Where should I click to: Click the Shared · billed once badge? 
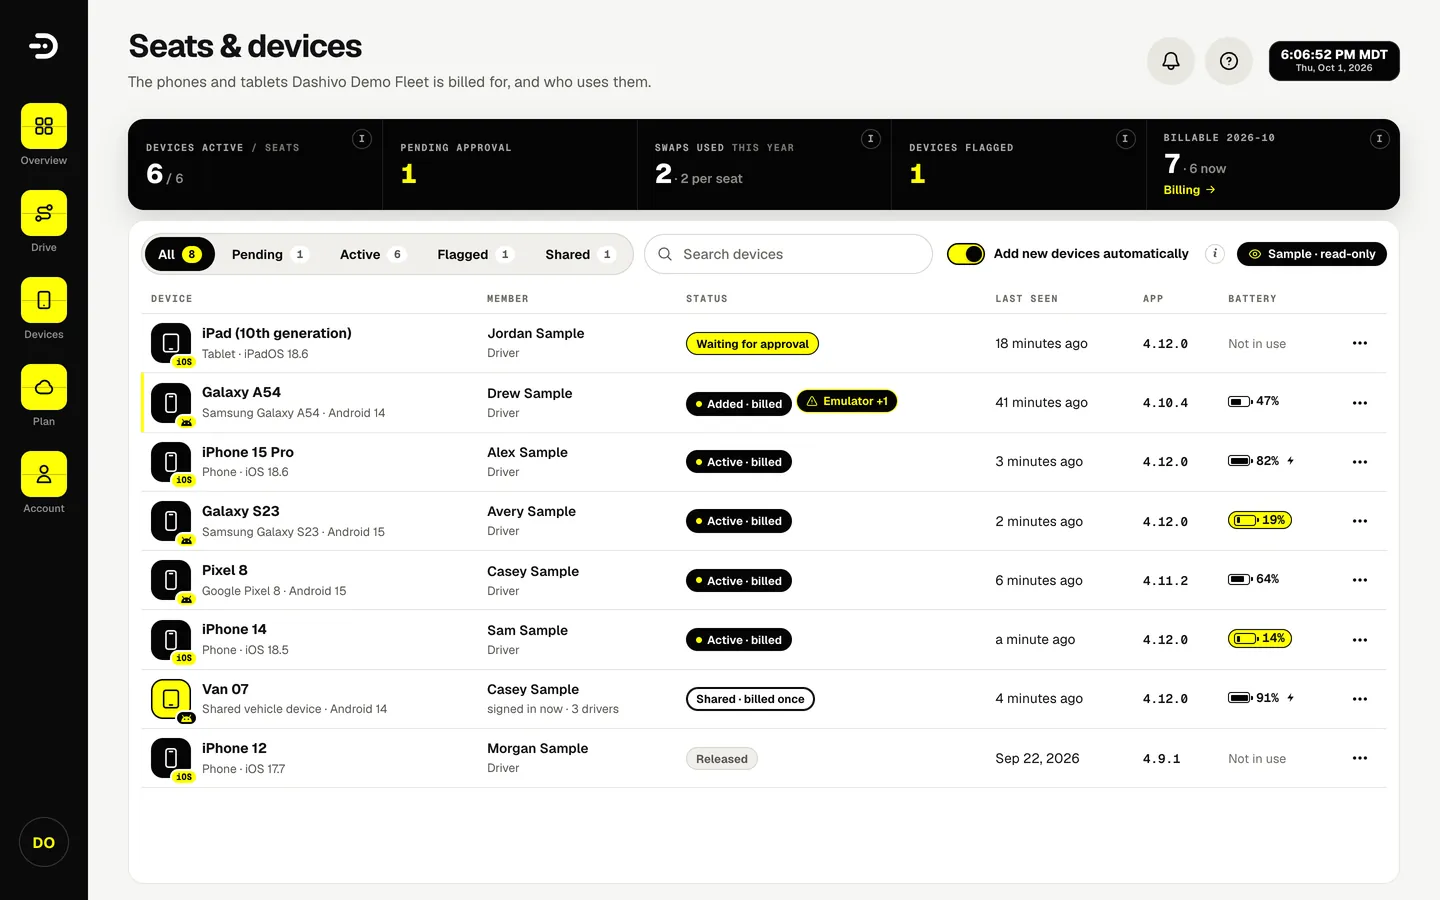click(x=750, y=699)
